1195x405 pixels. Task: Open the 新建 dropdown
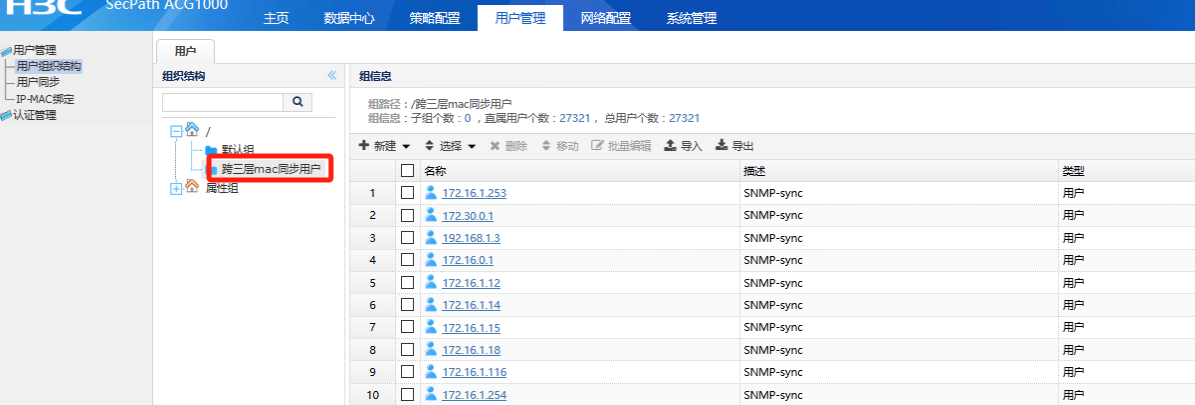tap(384, 146)
